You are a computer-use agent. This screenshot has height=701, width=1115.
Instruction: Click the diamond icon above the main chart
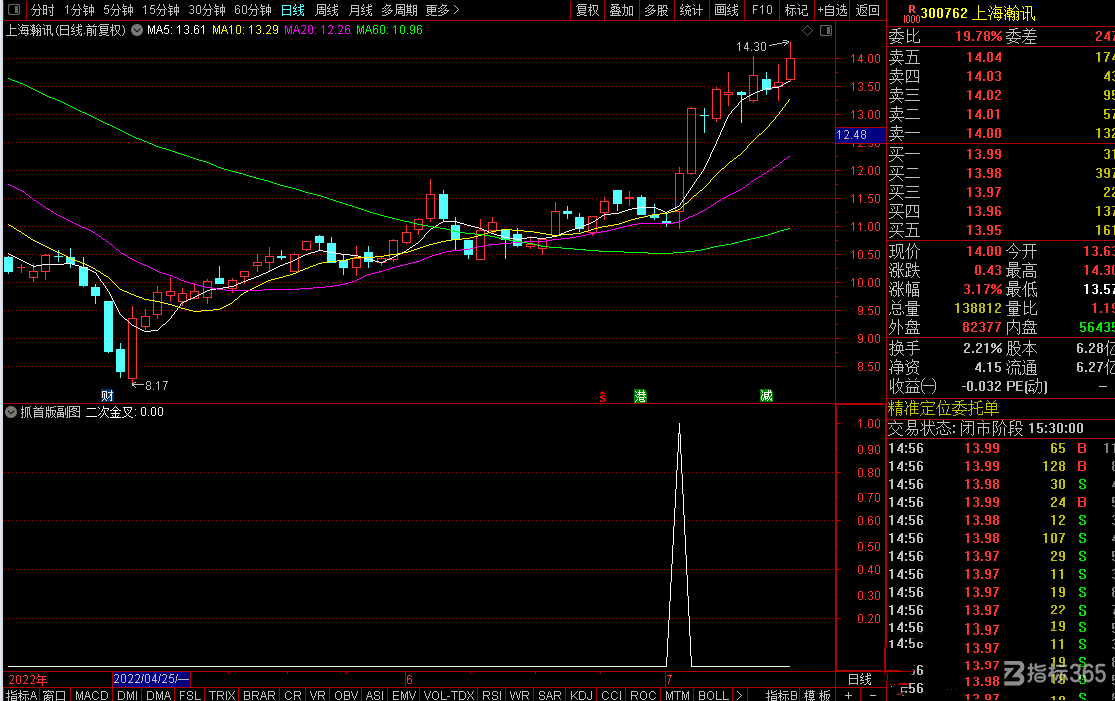(807, 30)
